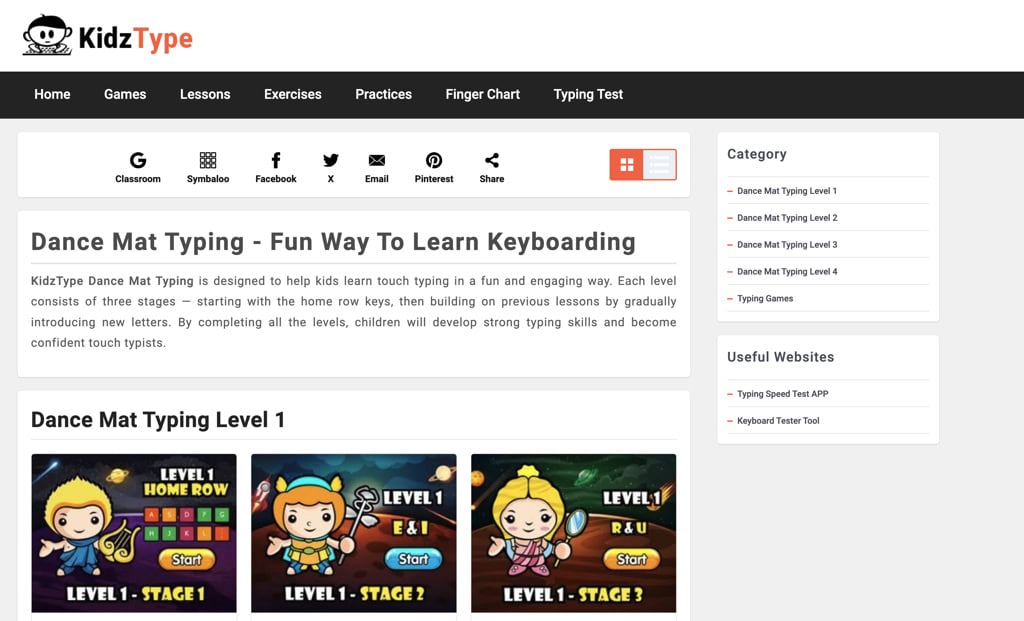Click the Category sidebar heading
The height and width of the screenshot is (621, 1024).
[757, 154]
